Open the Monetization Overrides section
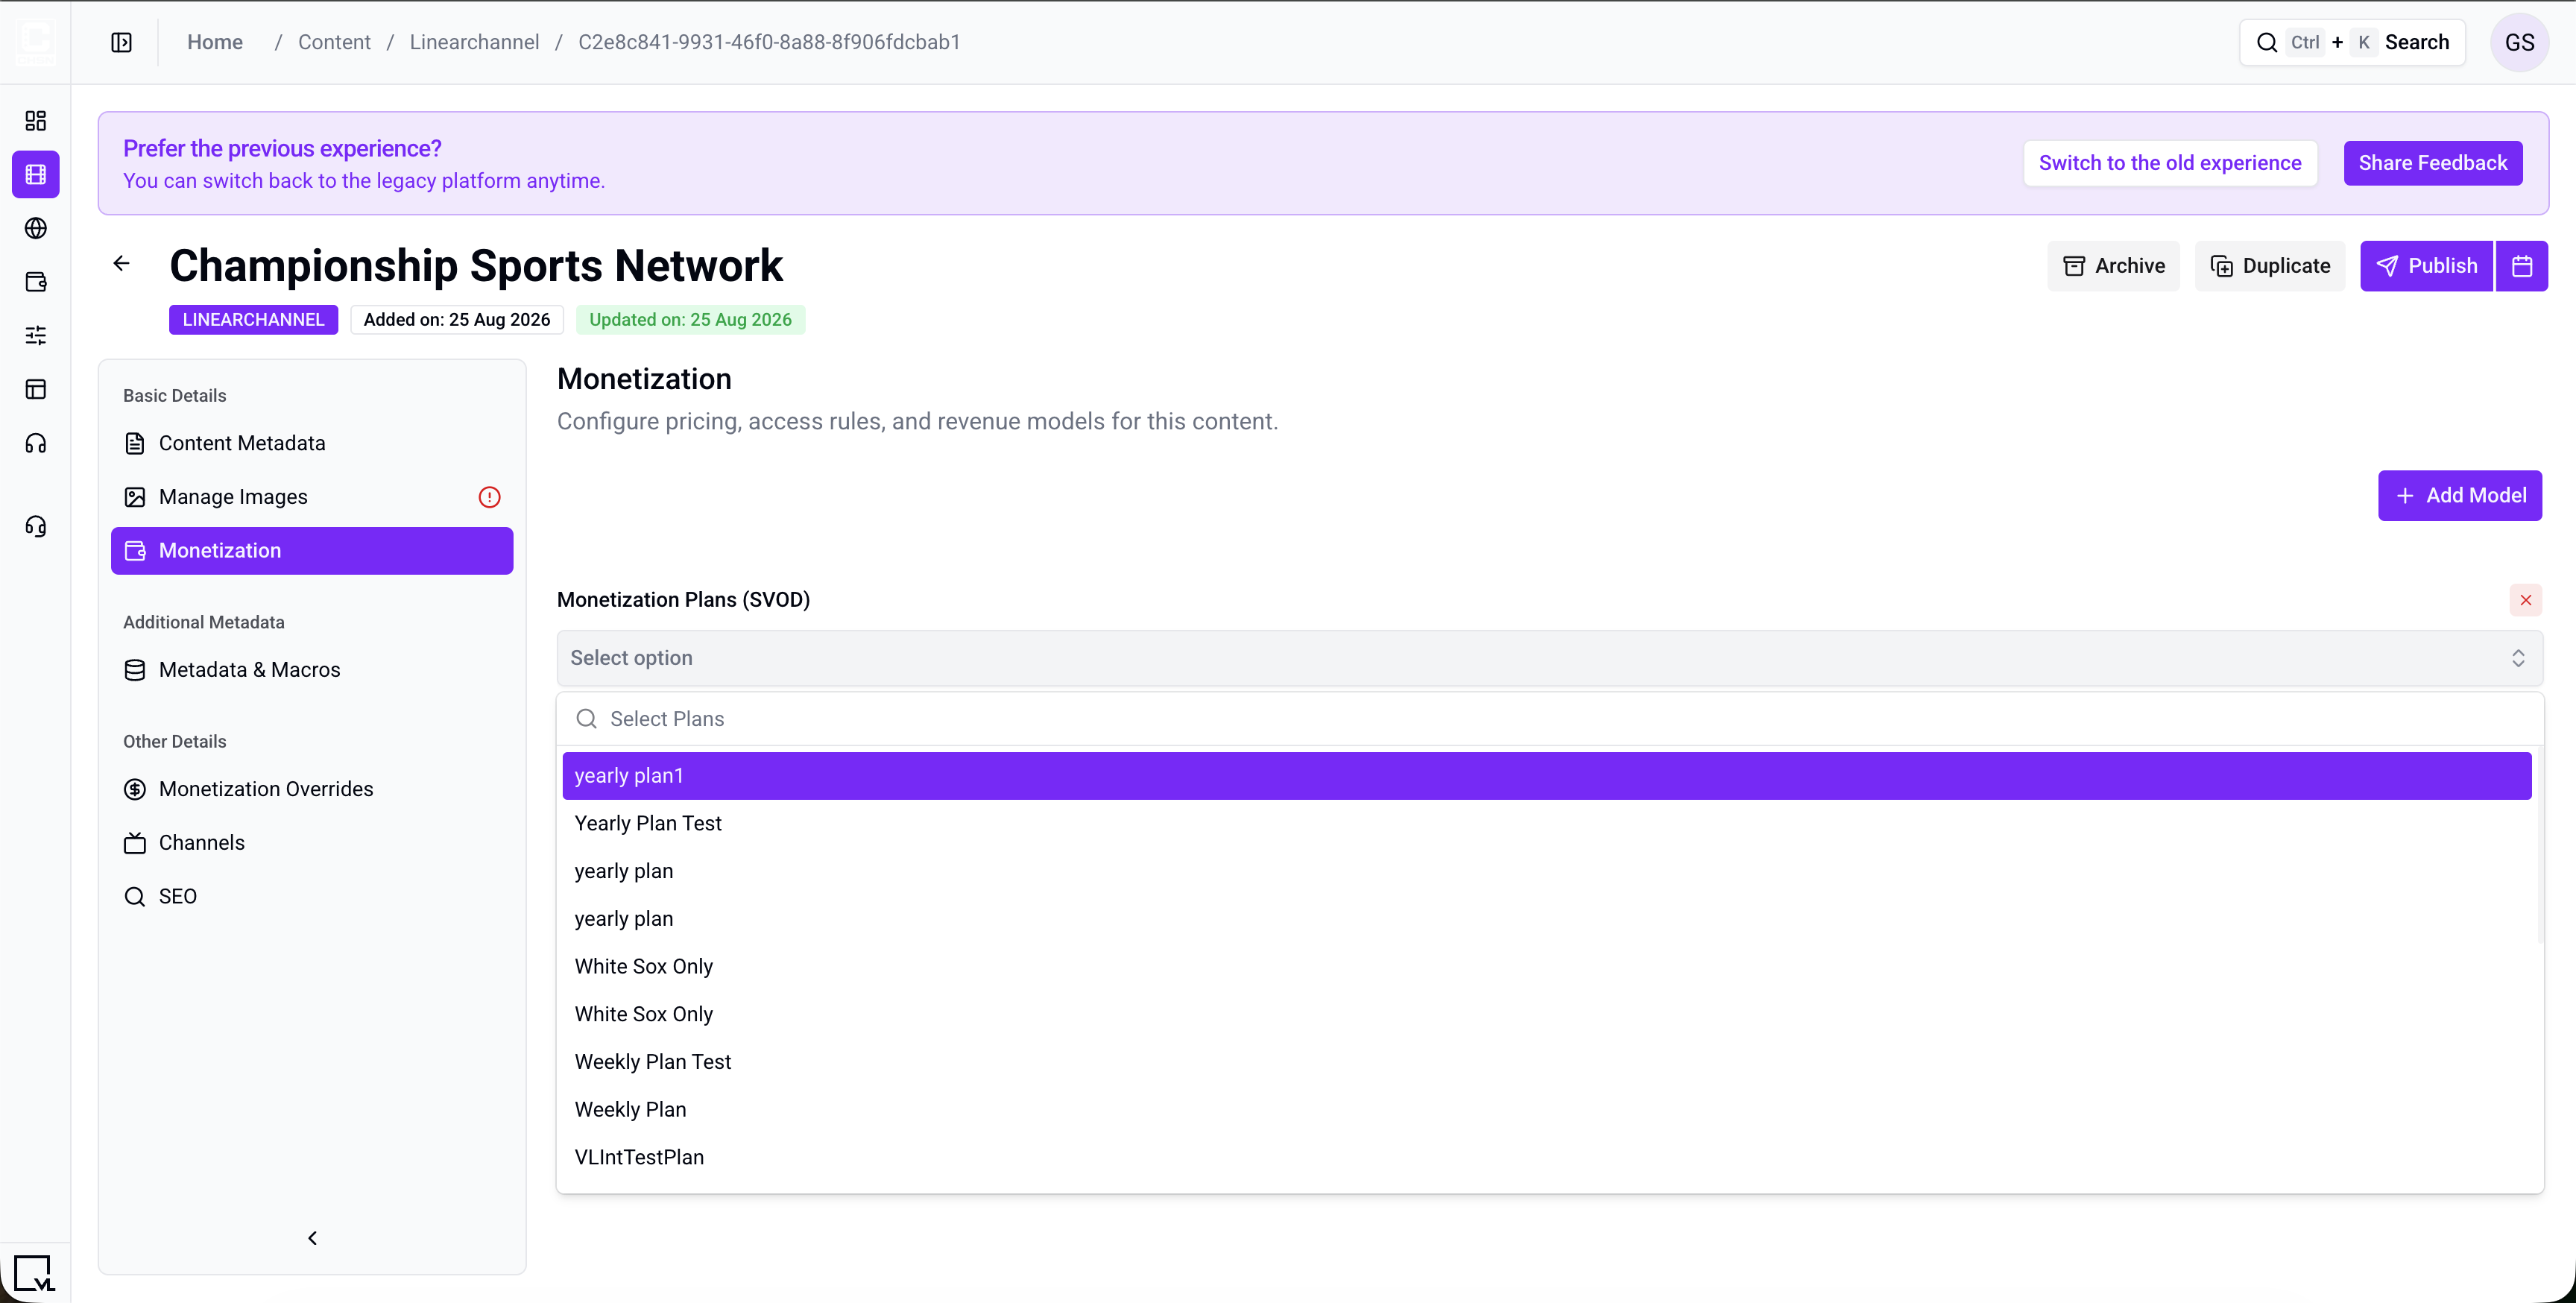This screenshot has width=2576, height=1303. [x=312, y=789]
